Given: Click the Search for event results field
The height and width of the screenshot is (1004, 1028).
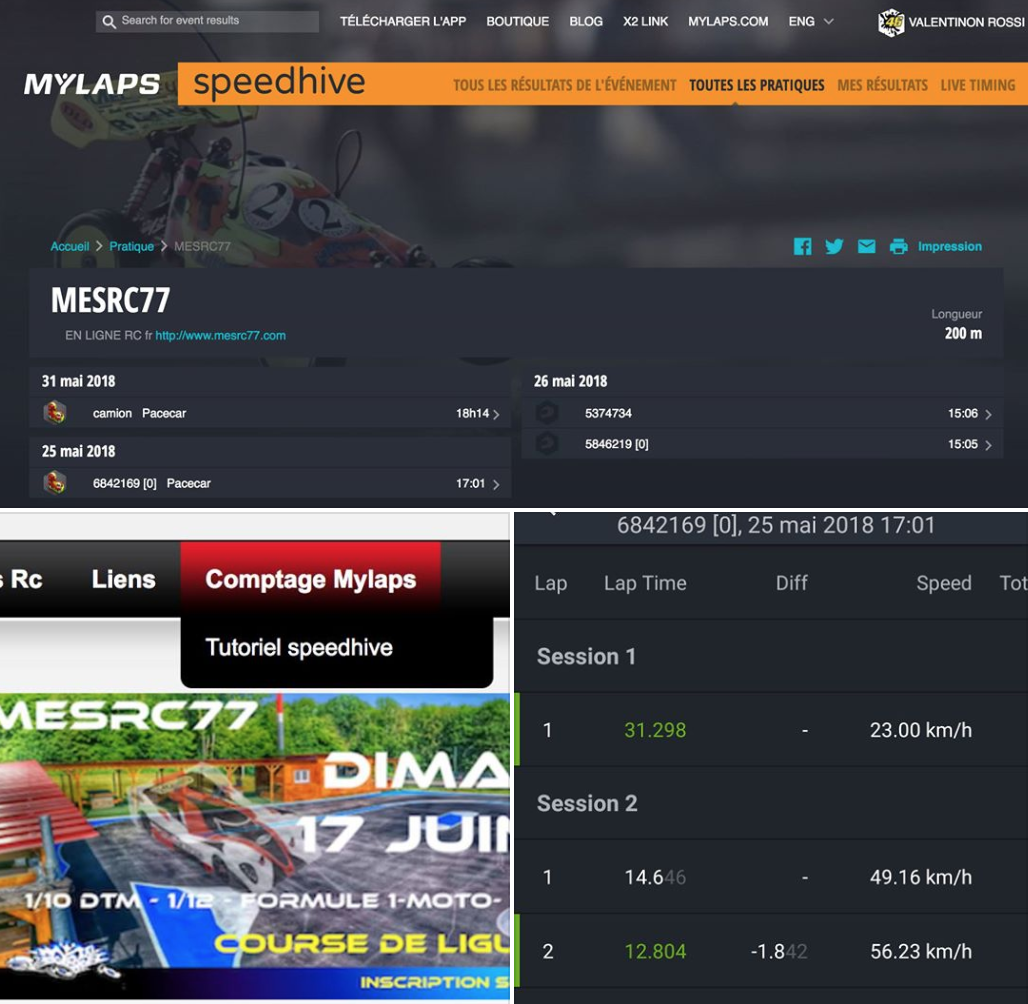Looking at the screenshot, I should tap(207, 21).
